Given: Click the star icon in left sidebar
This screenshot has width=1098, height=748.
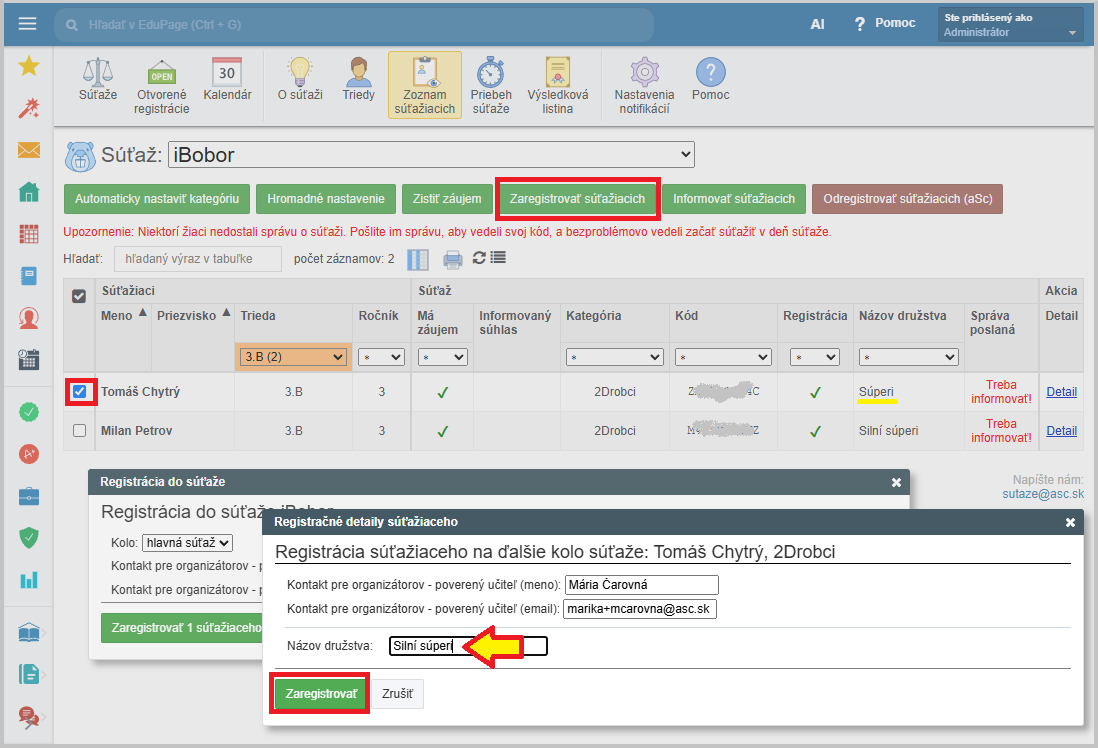Looking at the screenshot, I should [29, 66].
